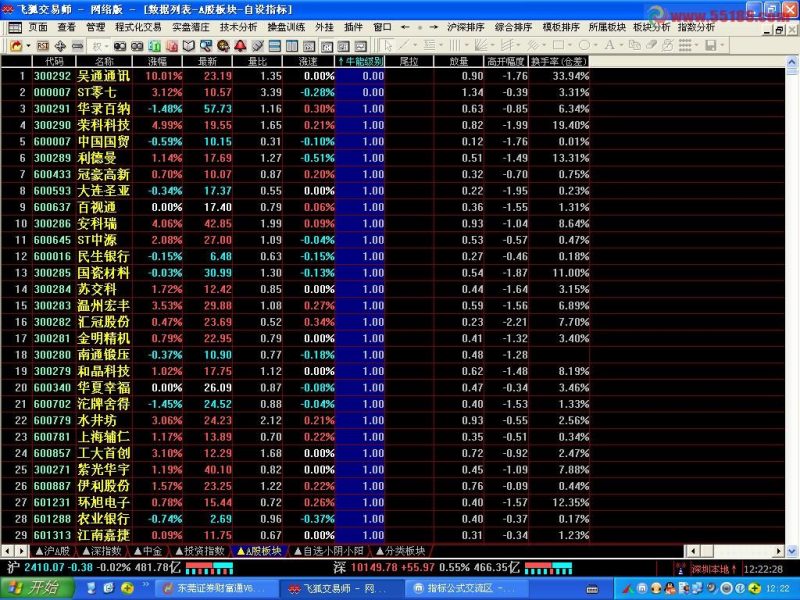Viewport: 800px width, 600px height.
Task: Select the arrow pointer cursor tool
Action: pos(388,46)
